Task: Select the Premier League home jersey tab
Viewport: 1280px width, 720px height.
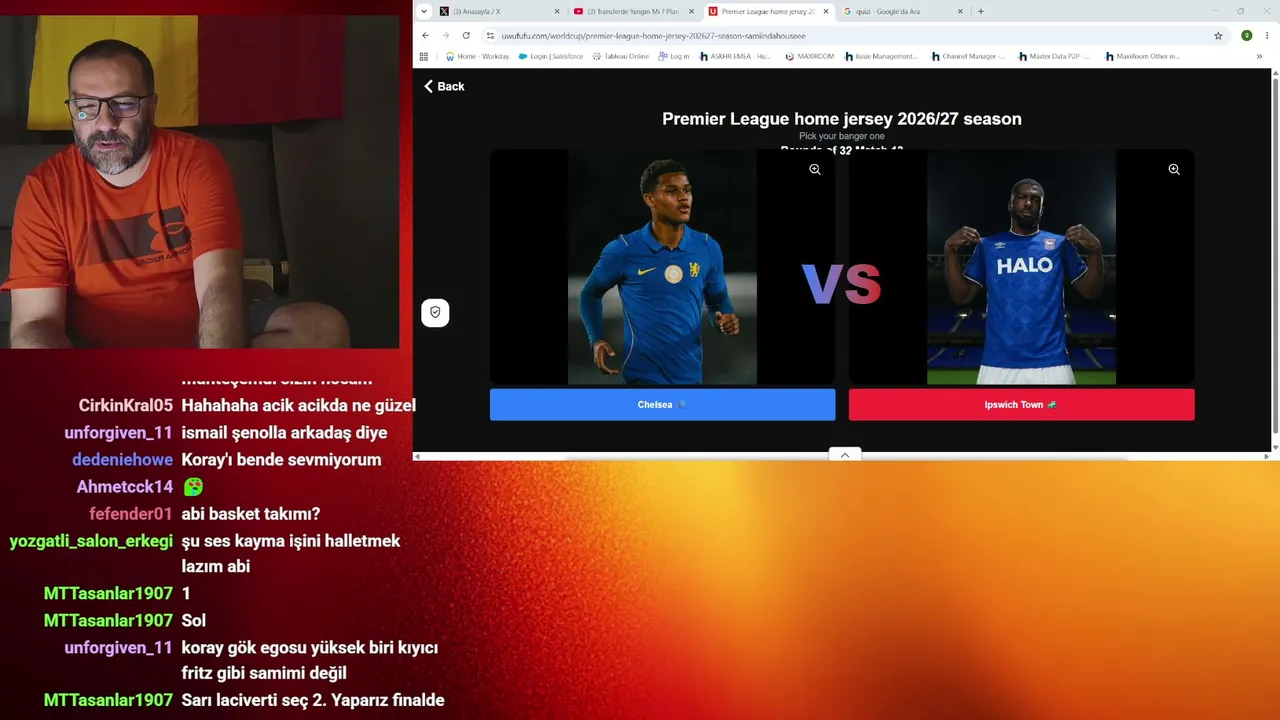Action: (x=768, y=11)
